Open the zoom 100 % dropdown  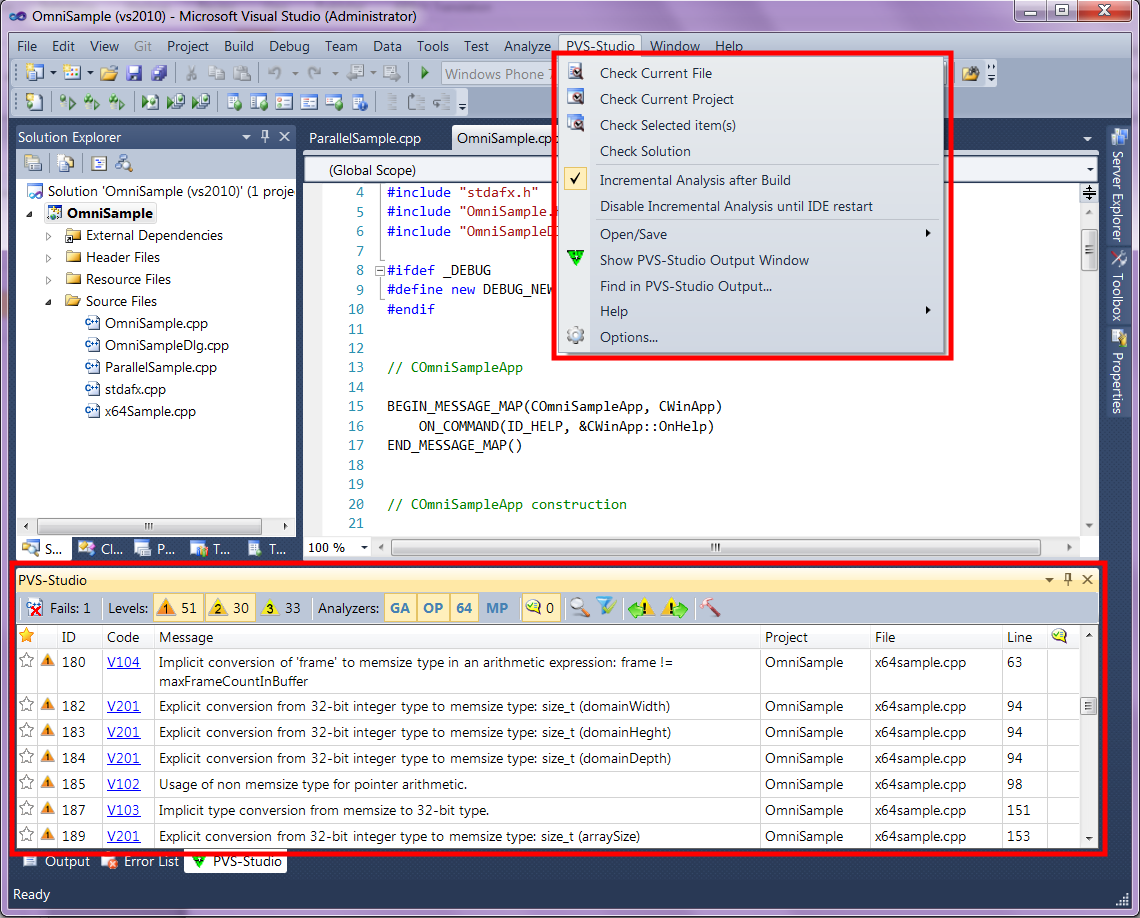click(x=364, y=547)
